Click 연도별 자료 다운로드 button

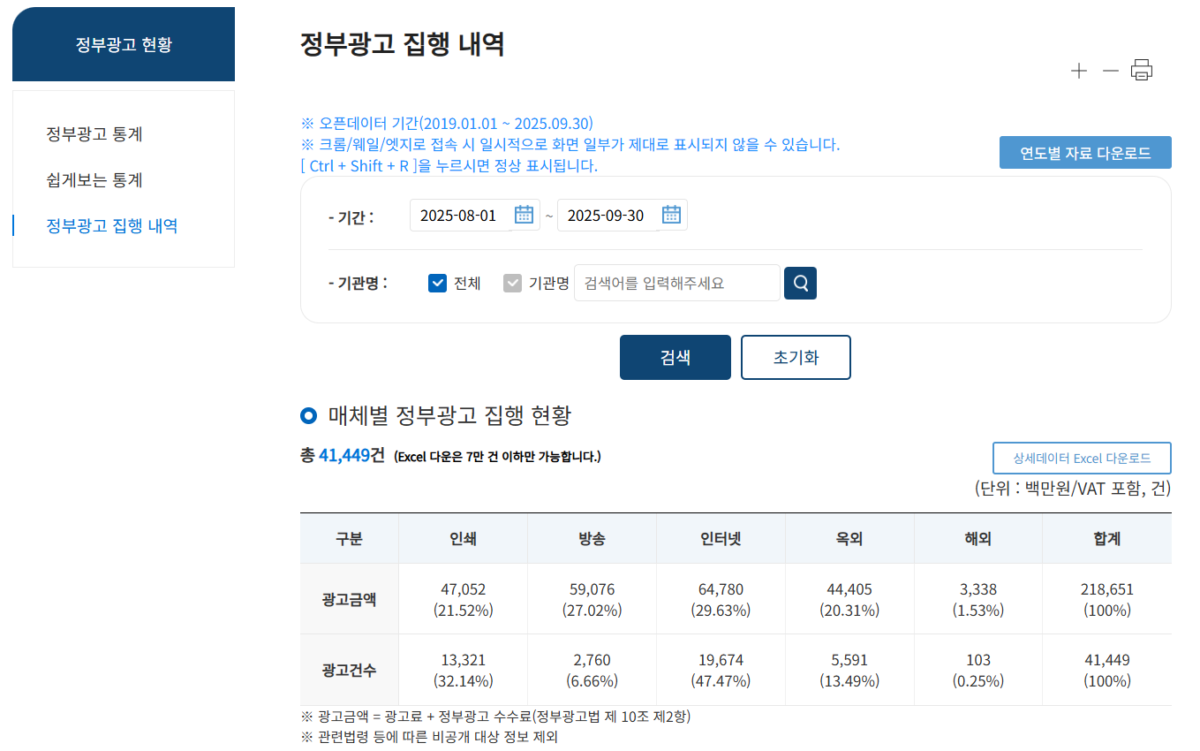pyautogui.click(x=1085, y=153)
